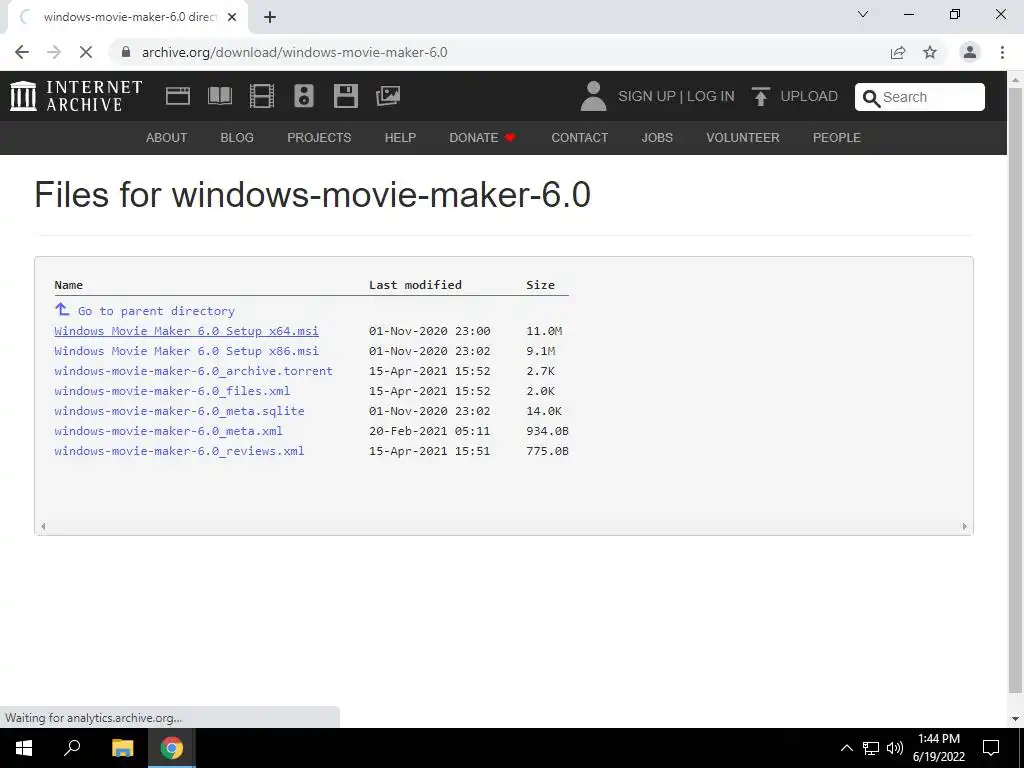Screen dimensions: 1024x768
Task: Bookmark this page with star icon
Action: [x=930, y=52]
